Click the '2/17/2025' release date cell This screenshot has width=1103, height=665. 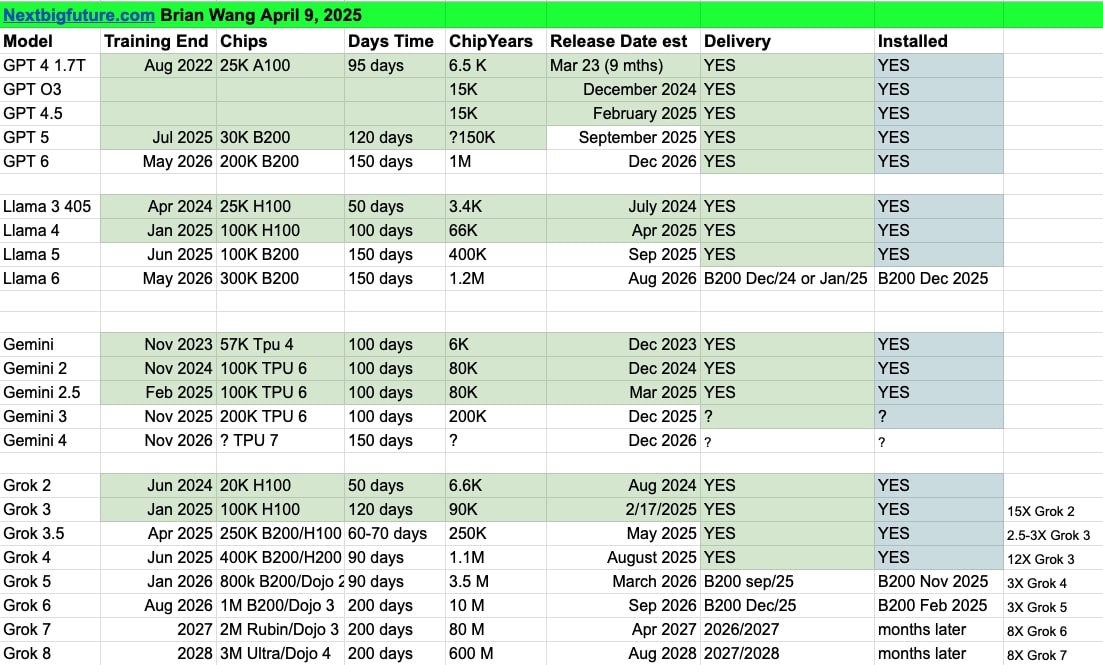point(623,509)
